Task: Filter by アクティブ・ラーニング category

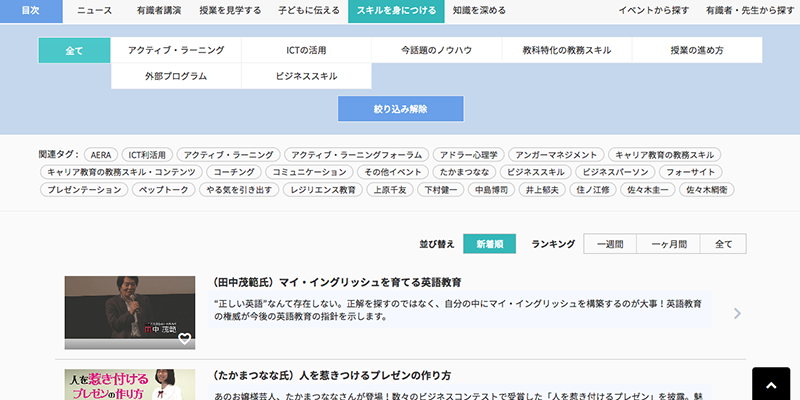Action: pyautogui.click(x=176, y=50)
